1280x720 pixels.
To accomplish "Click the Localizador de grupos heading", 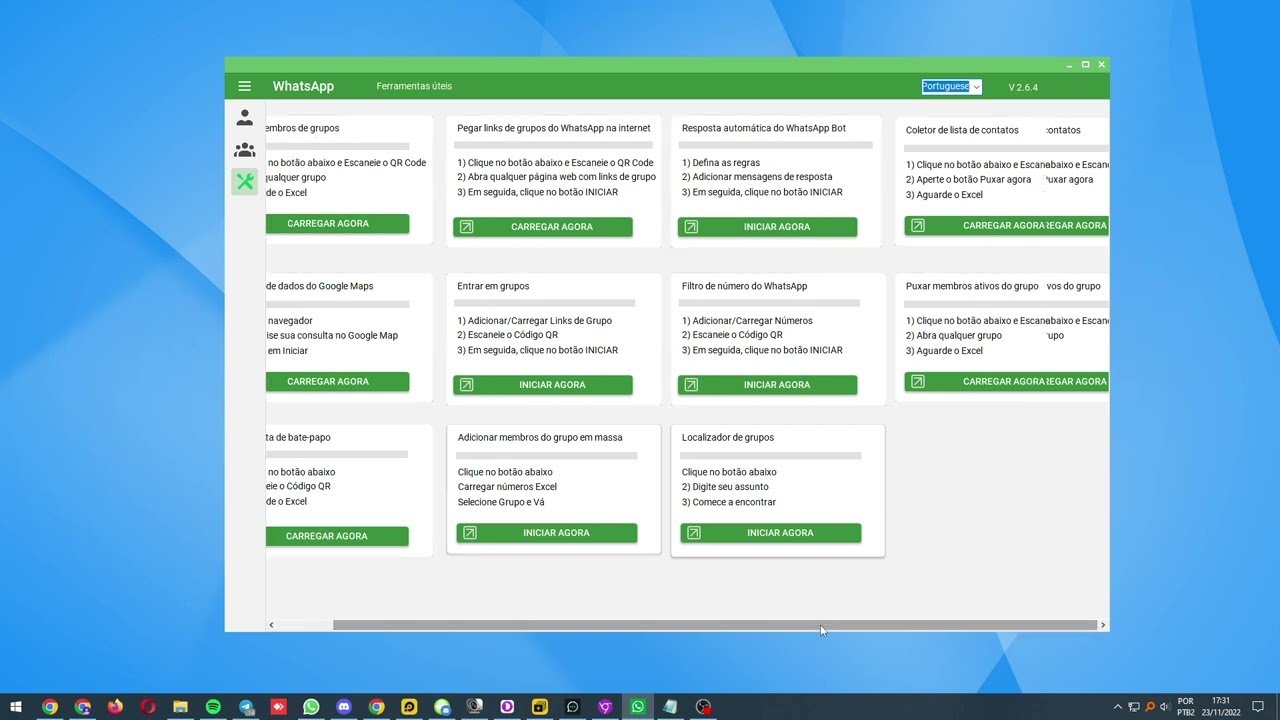I will [728, 437].
